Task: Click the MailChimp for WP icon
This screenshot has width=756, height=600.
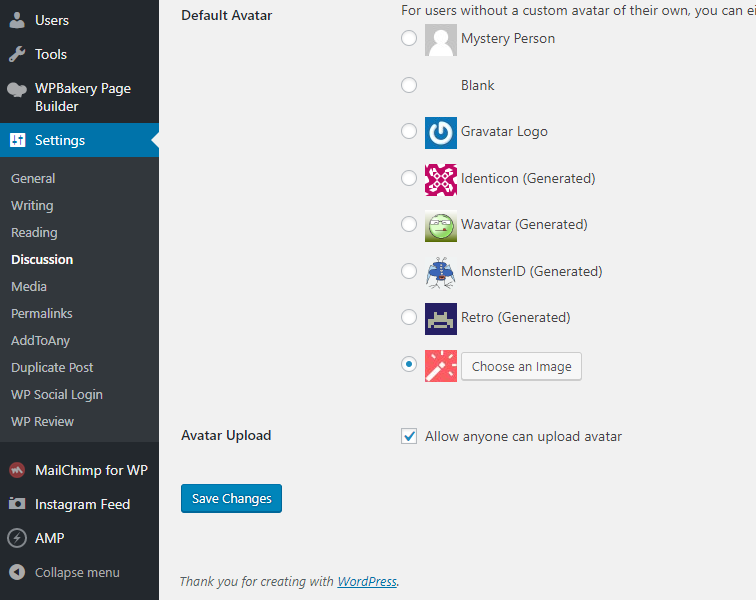Action: point(17,470)
